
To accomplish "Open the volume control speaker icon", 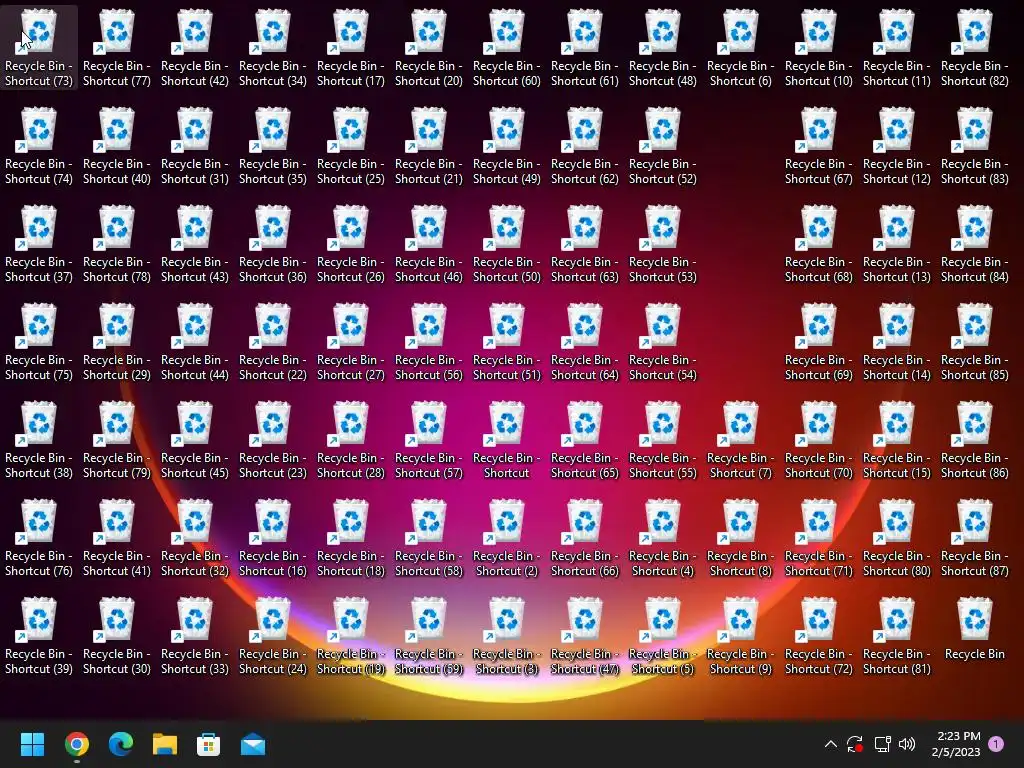I will click(x=906, y=744).
